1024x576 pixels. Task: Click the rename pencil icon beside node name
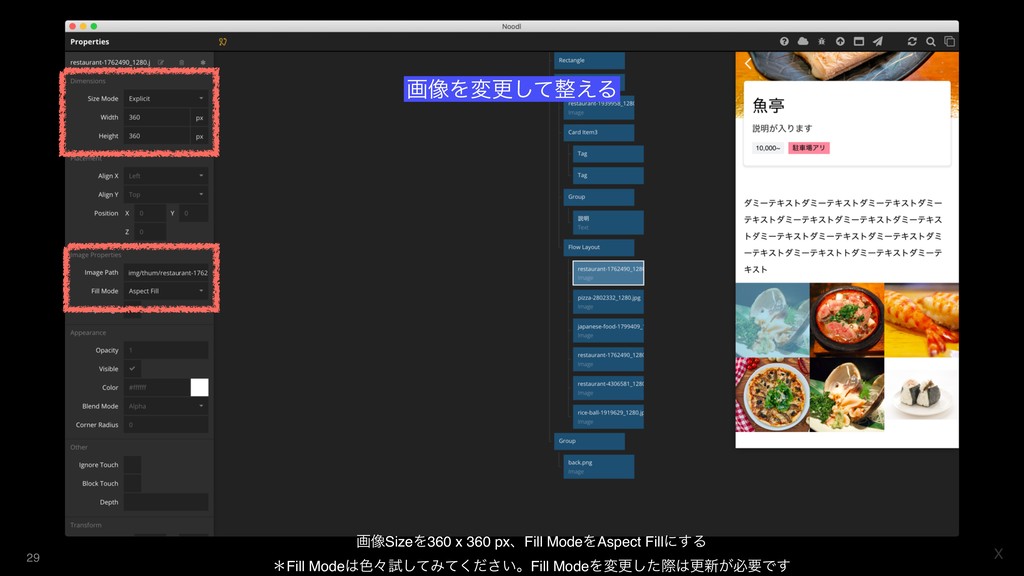pos(161,63)
